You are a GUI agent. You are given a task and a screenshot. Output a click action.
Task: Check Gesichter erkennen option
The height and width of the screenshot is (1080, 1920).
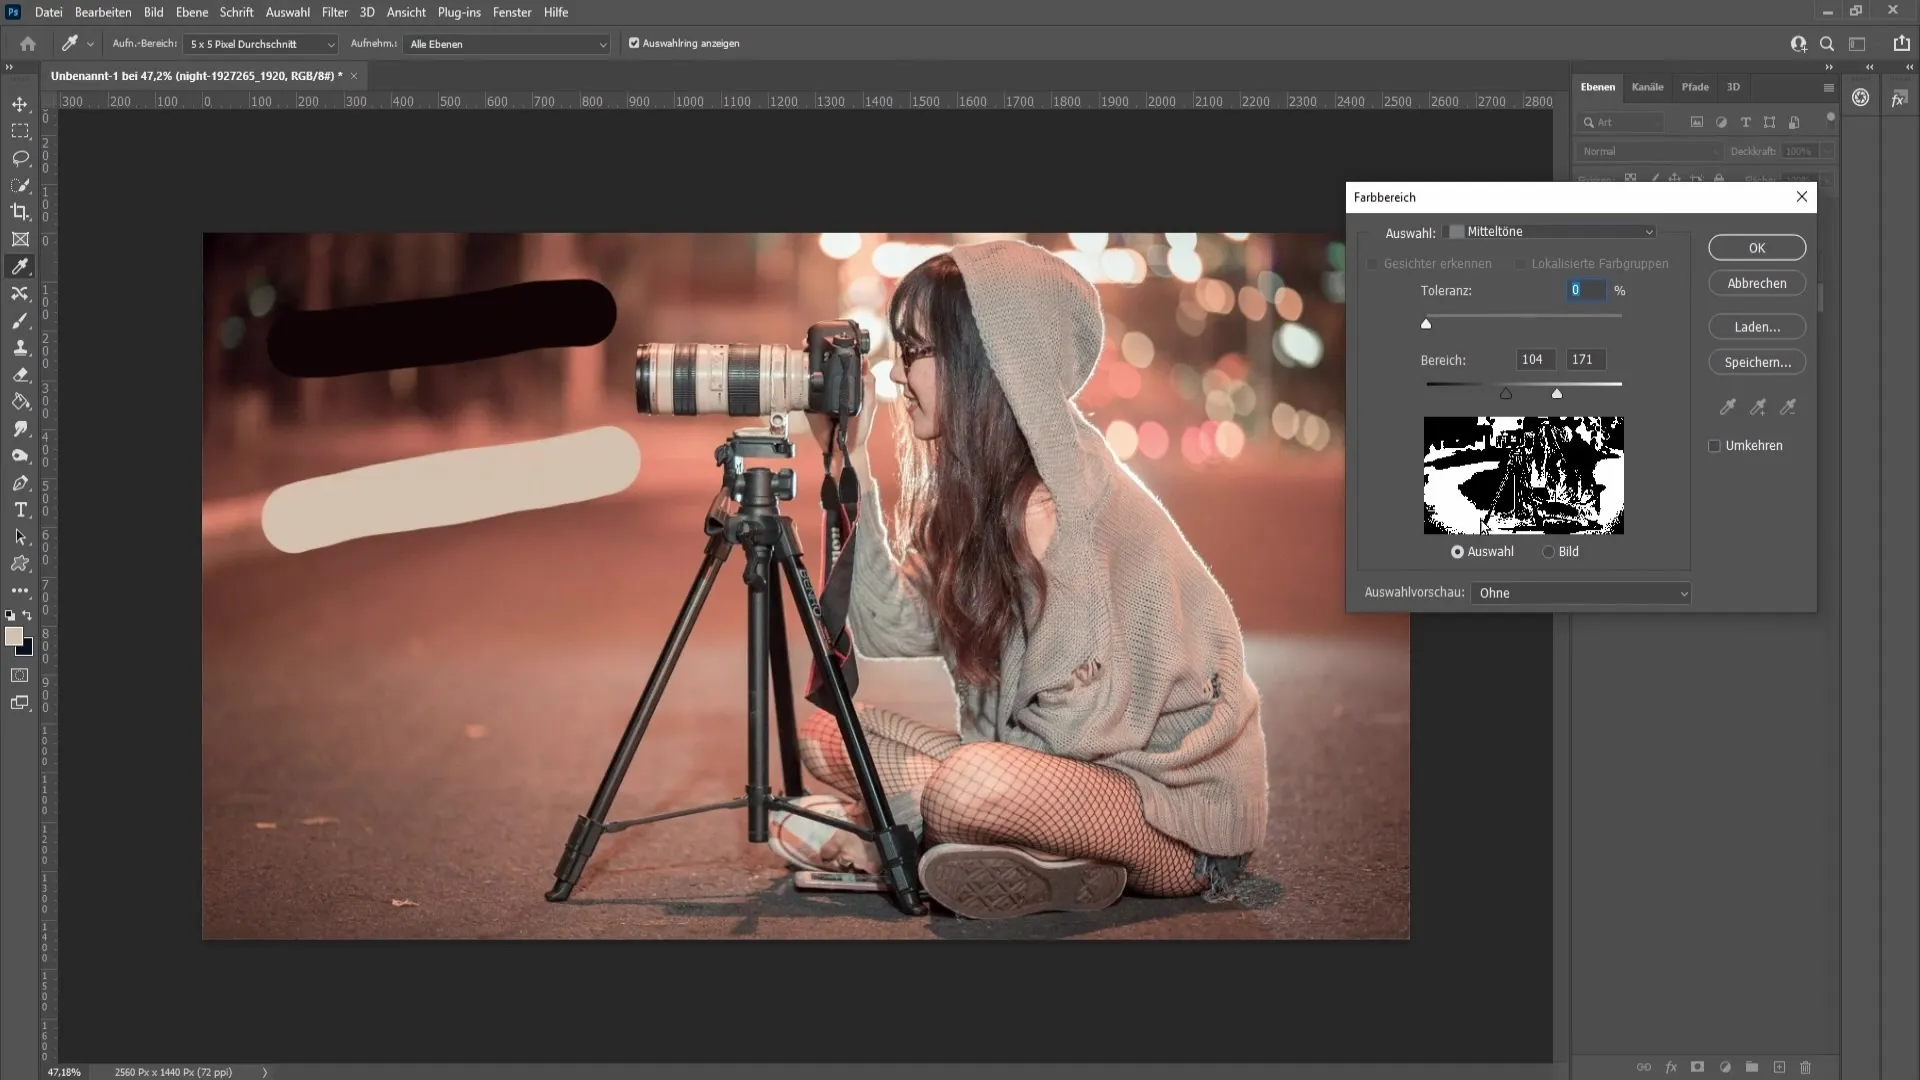1373,264
